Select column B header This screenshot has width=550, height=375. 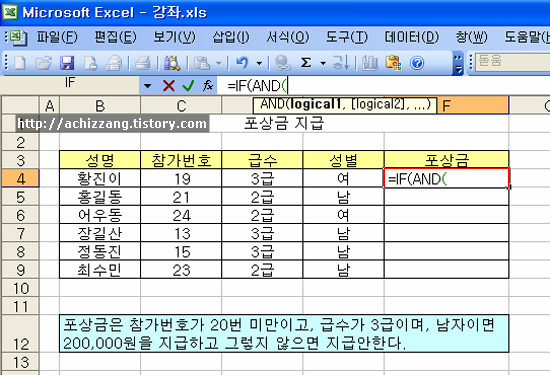pos(100,106)
